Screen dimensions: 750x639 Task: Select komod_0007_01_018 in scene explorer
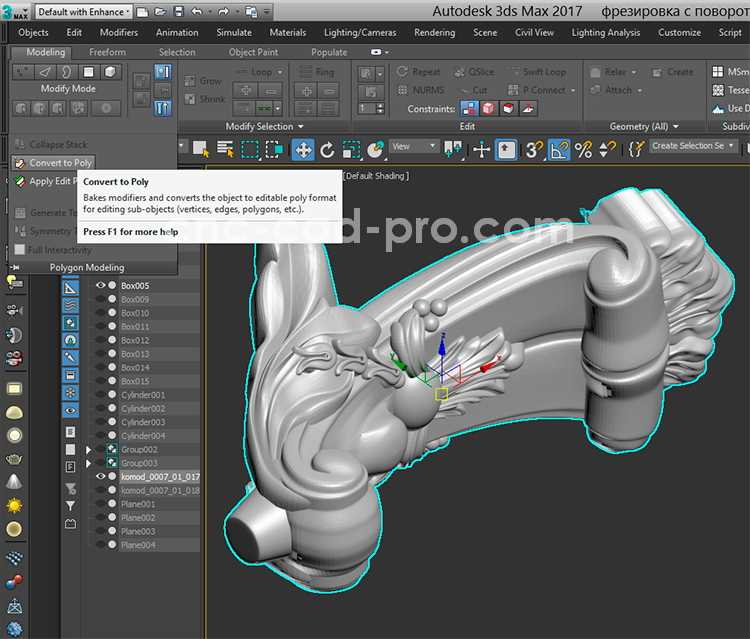pos(160,490)
